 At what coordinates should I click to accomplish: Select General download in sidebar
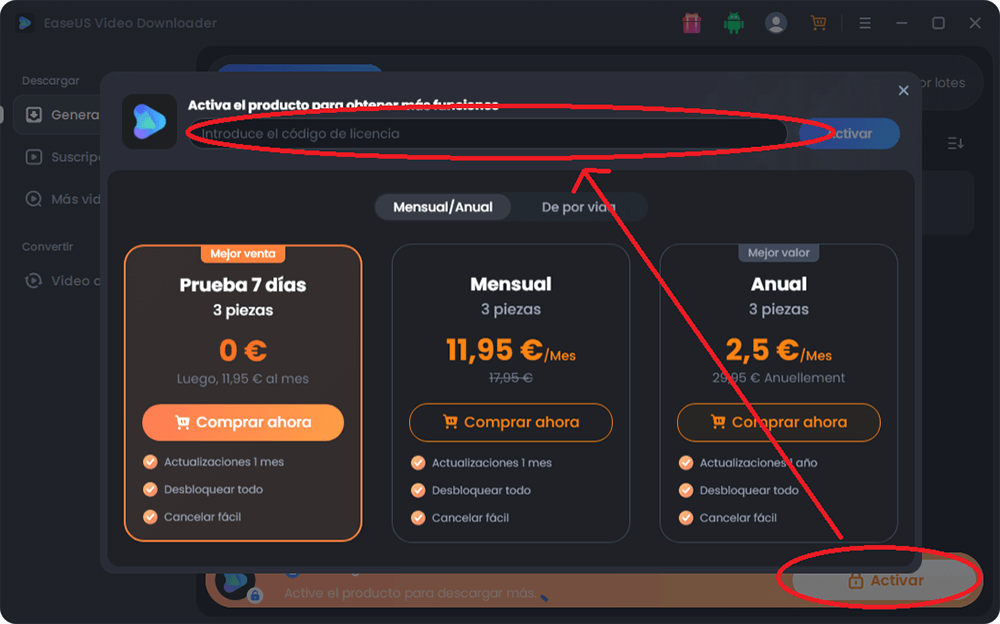(x=57, y=115)
